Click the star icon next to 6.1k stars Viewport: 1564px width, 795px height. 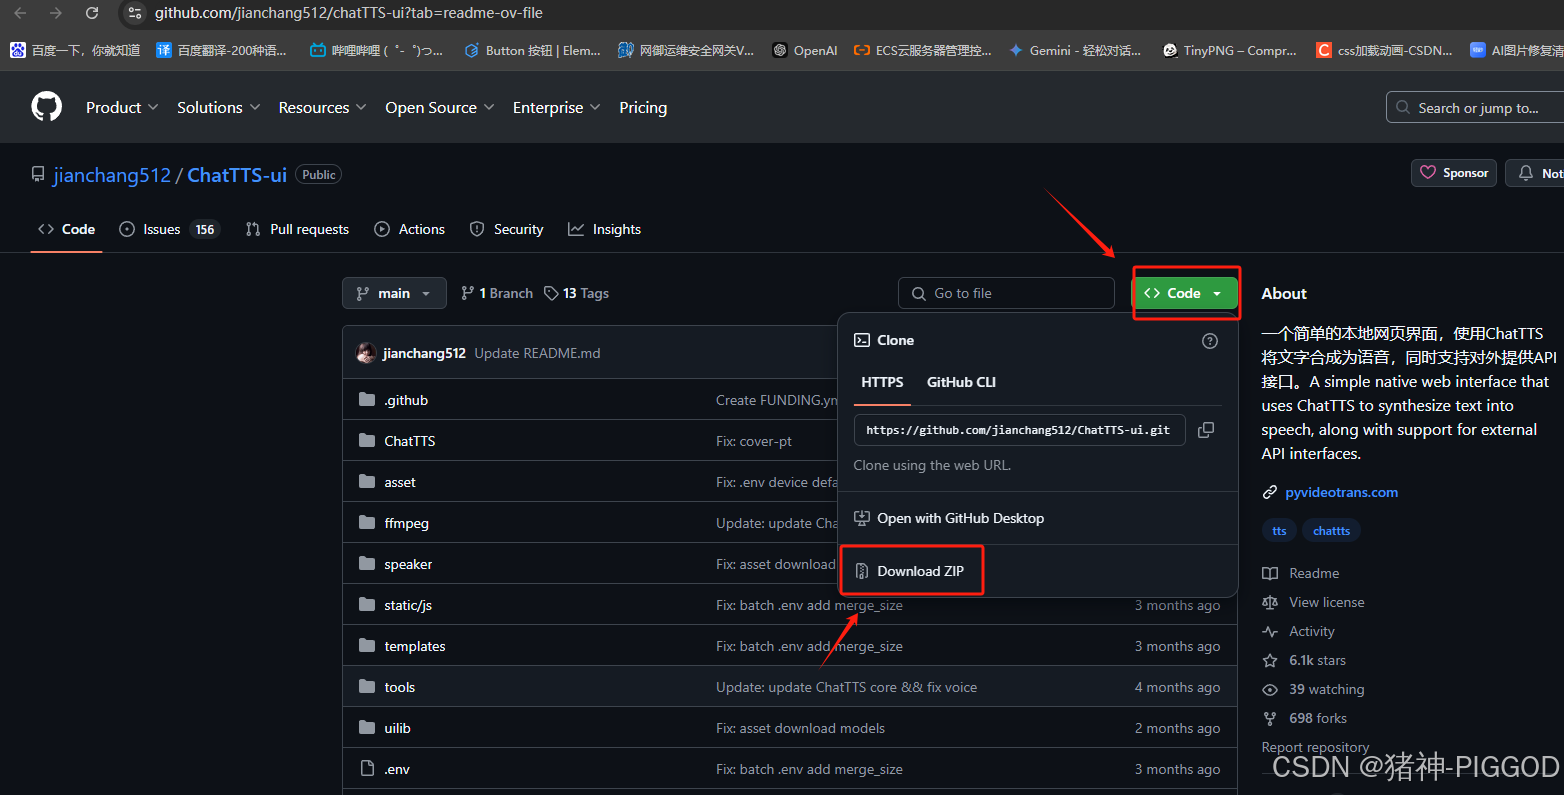[x=1270, y=661]
